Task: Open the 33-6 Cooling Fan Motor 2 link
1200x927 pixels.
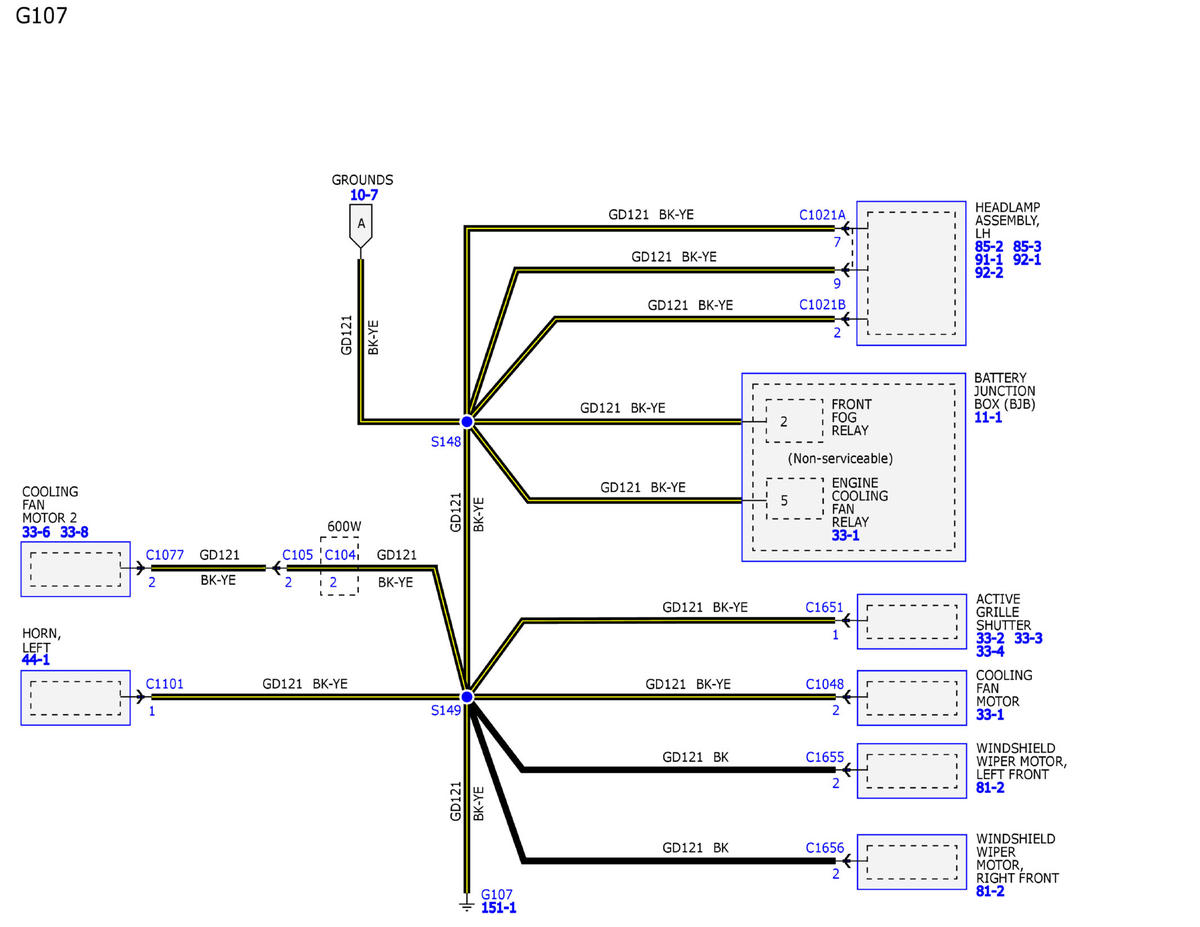Action: click(36, 533)
